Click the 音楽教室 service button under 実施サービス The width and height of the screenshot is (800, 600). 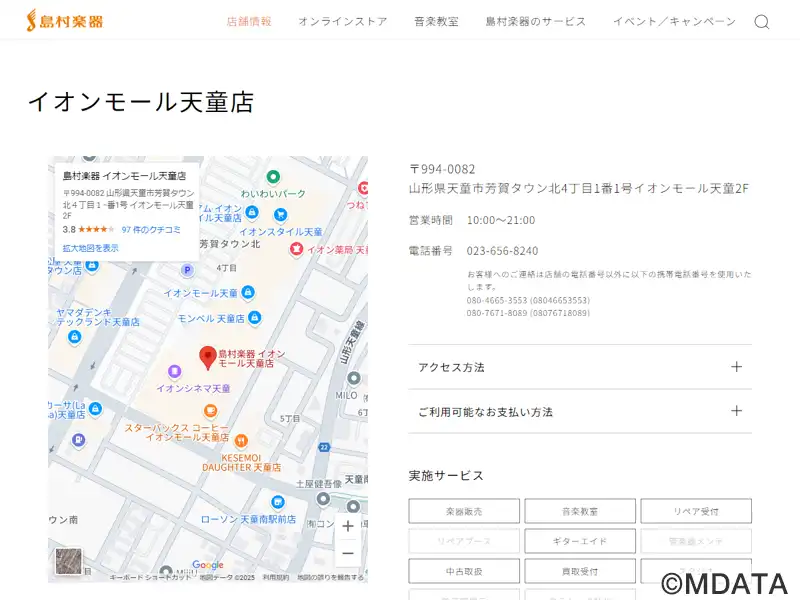coord(580,511)
